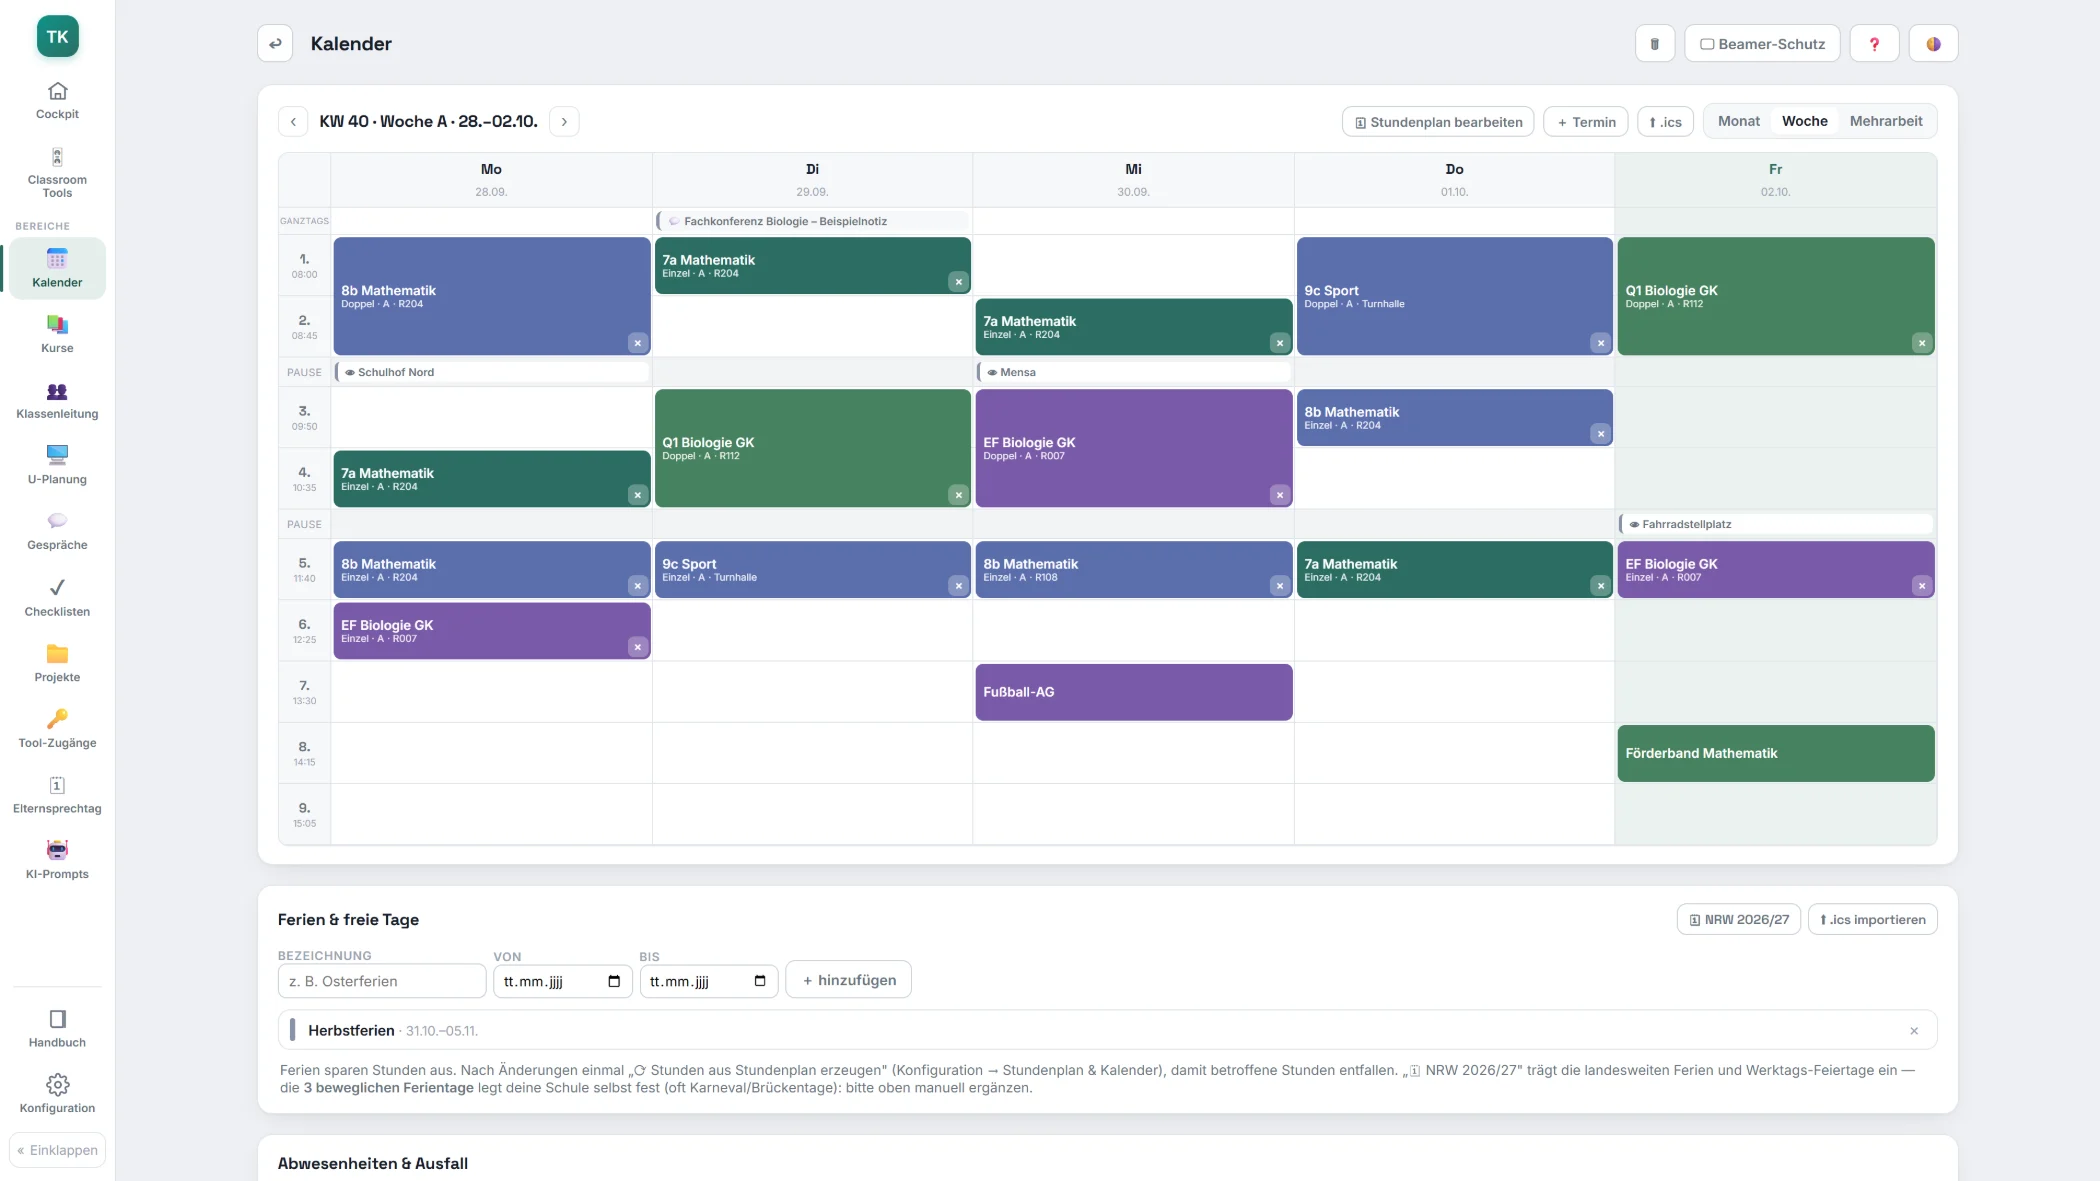Add a new Termin
2100x1181 pixels.
point(1586,122)
